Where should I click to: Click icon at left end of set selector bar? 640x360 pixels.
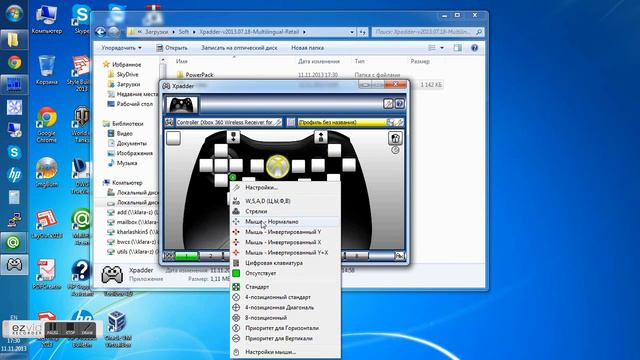(169, 256)
